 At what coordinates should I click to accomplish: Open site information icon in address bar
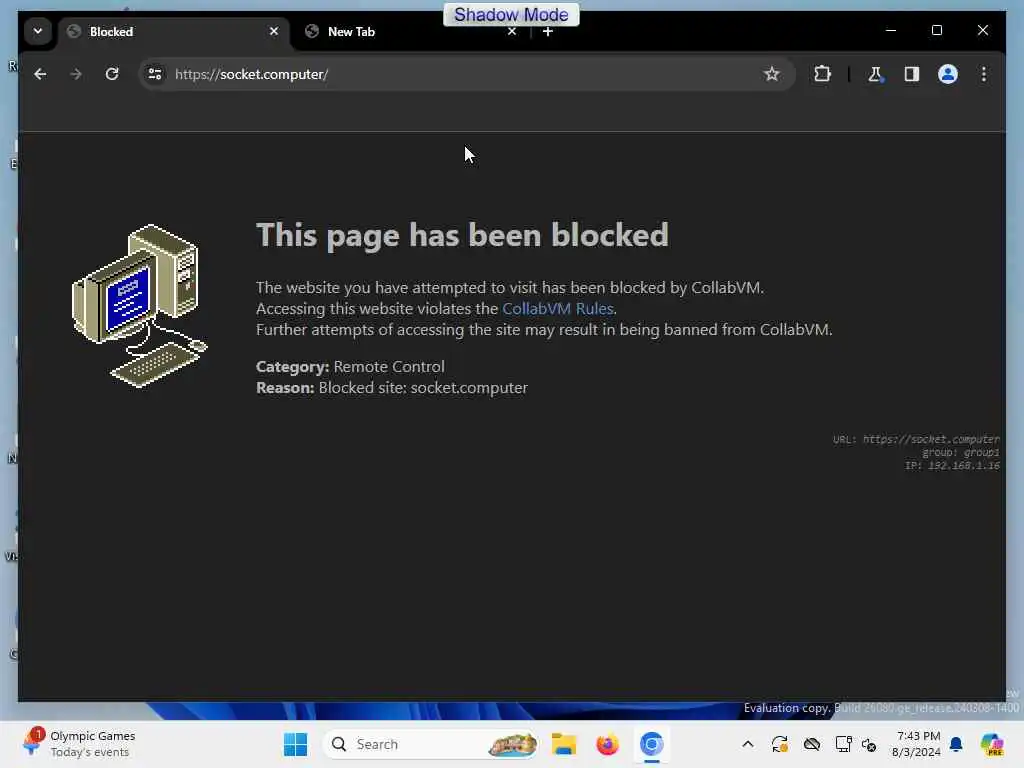coord(155,74)
